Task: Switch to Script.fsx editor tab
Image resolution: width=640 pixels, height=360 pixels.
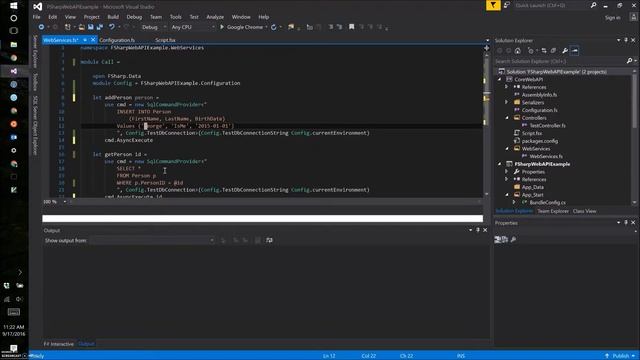Action: click(x=165, y=40)
